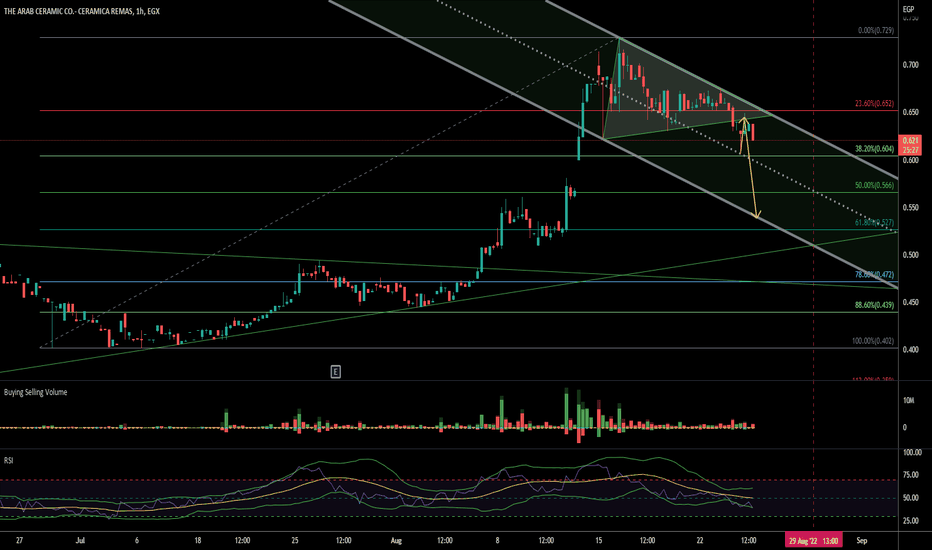Select Fibonacci label 61.80%(0.527)
The image size is (932, 550).
point(874,222)
